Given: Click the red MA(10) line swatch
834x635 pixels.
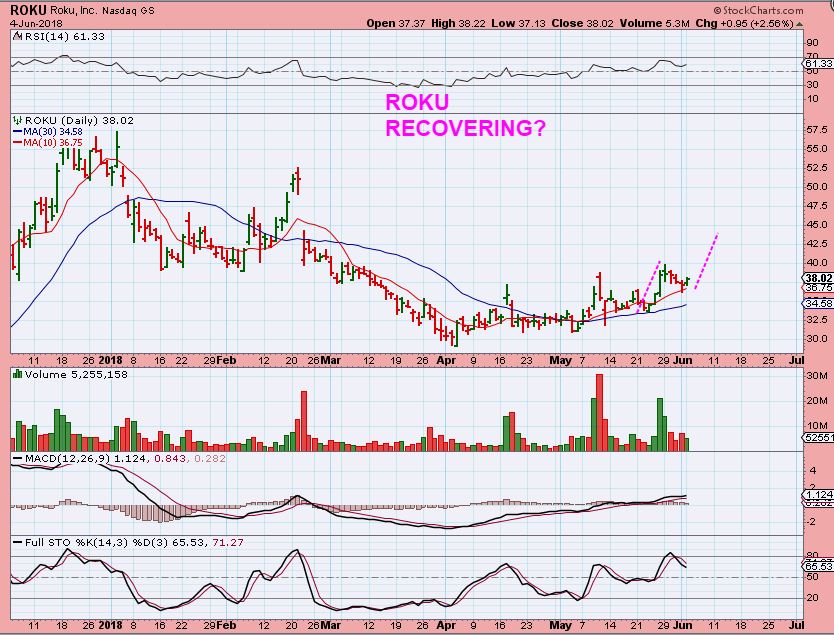Looking at the screenshot, I should tap(18, 143).
